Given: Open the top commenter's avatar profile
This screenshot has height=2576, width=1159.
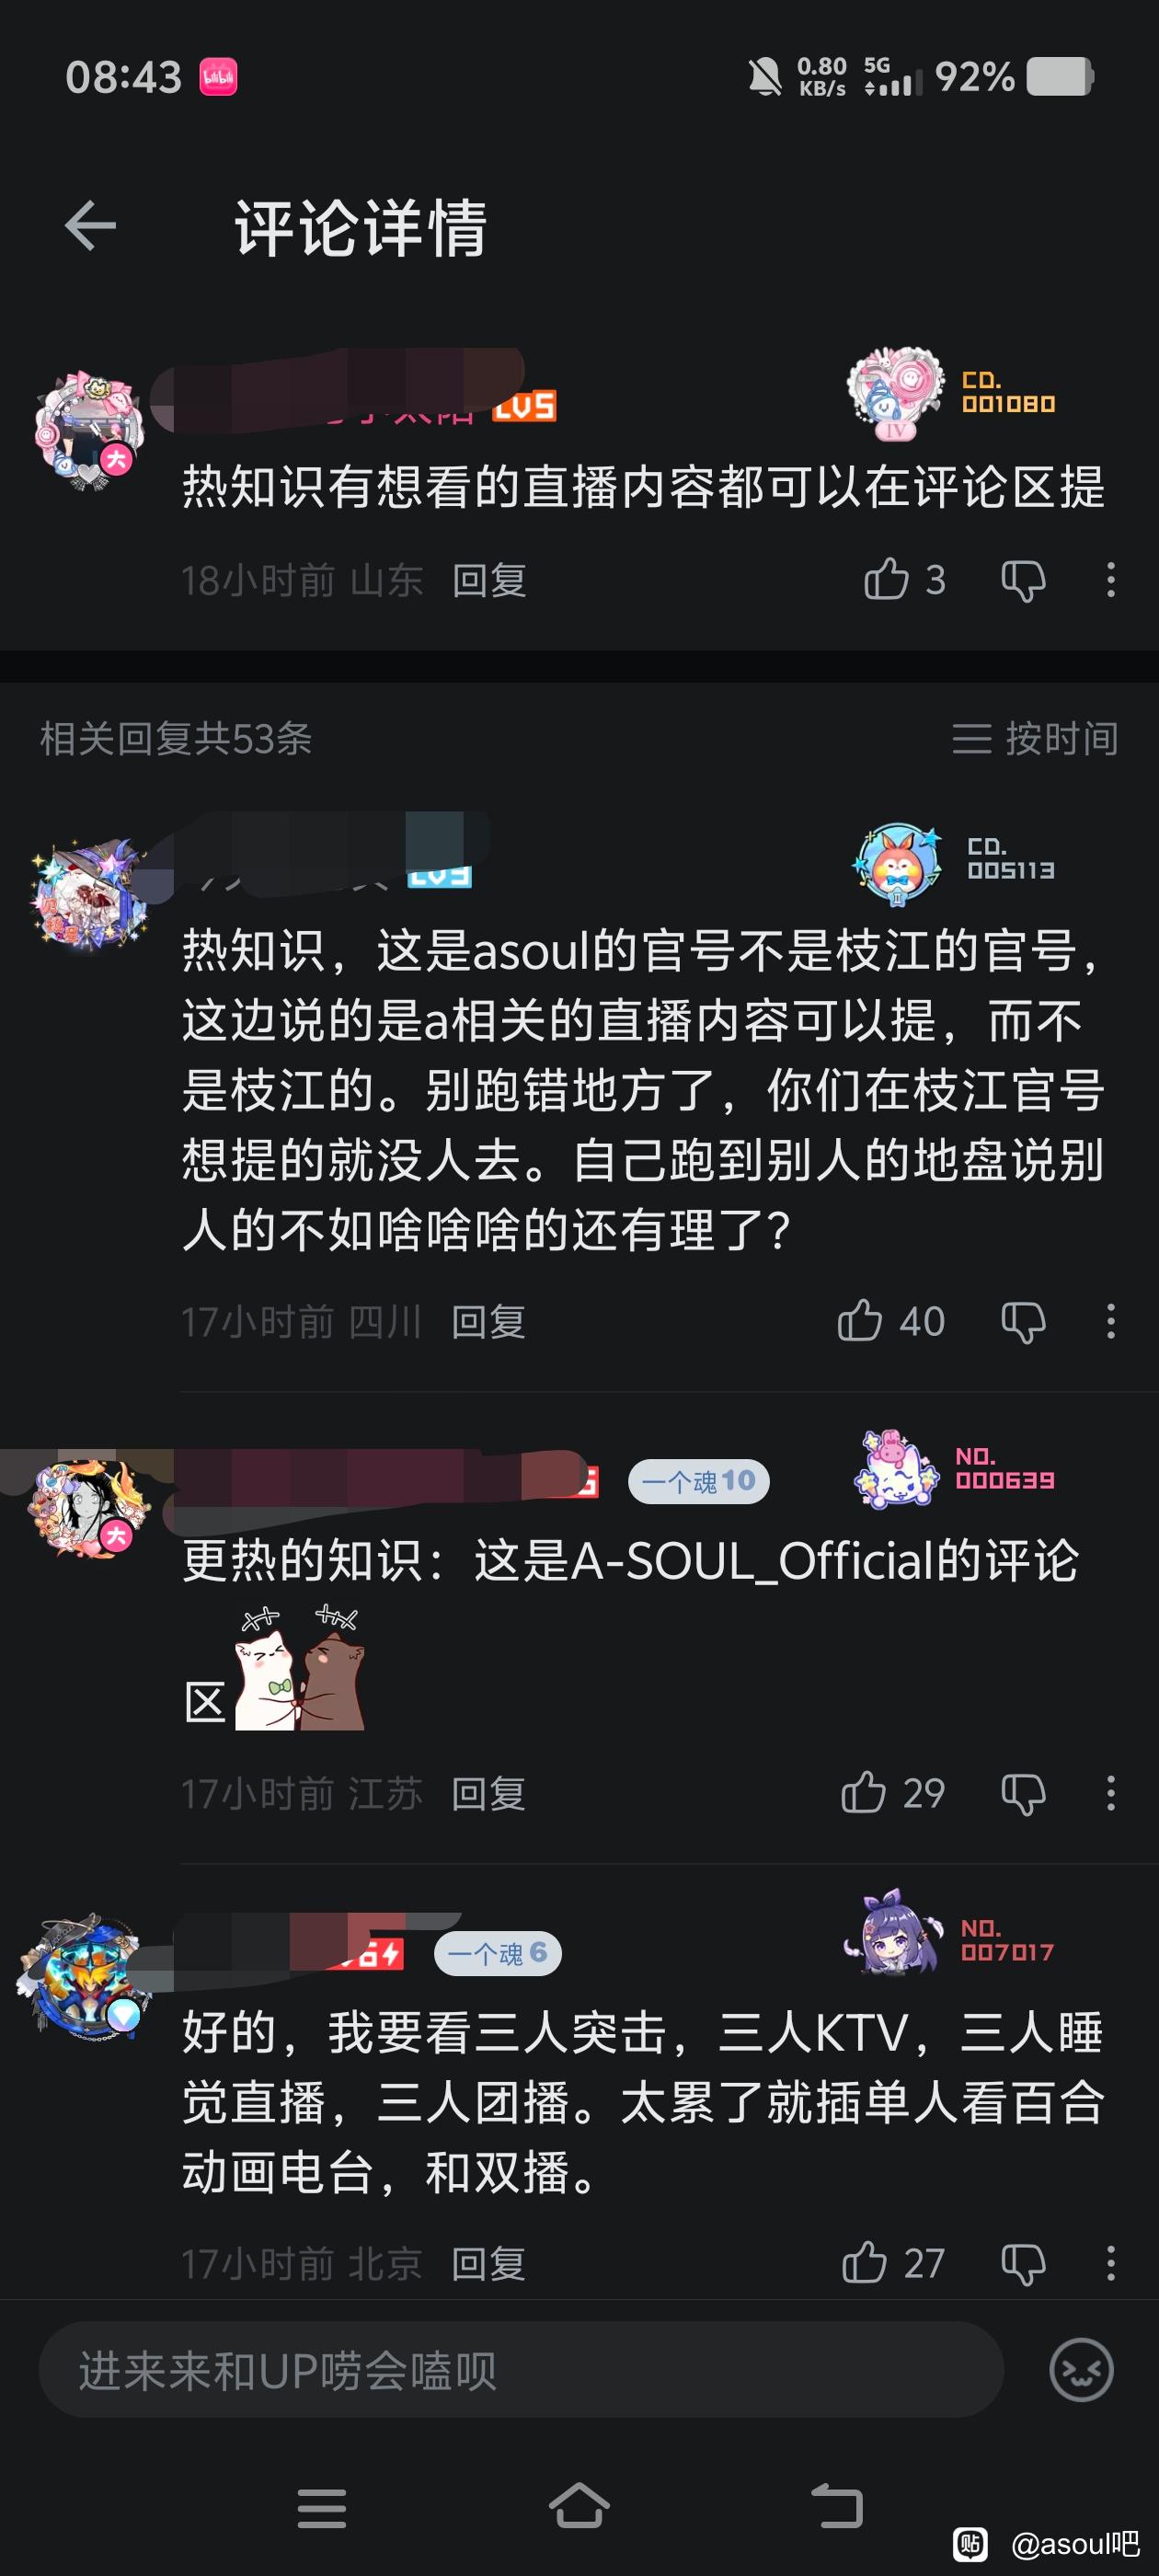Looking at the screenshot, I should click(x=90, y=432).
